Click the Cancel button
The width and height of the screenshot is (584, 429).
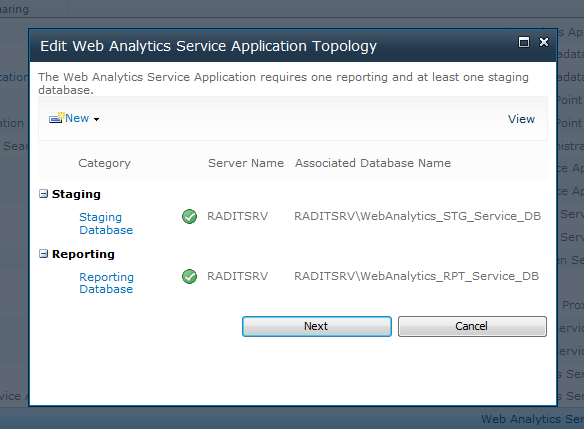point(472,326)
